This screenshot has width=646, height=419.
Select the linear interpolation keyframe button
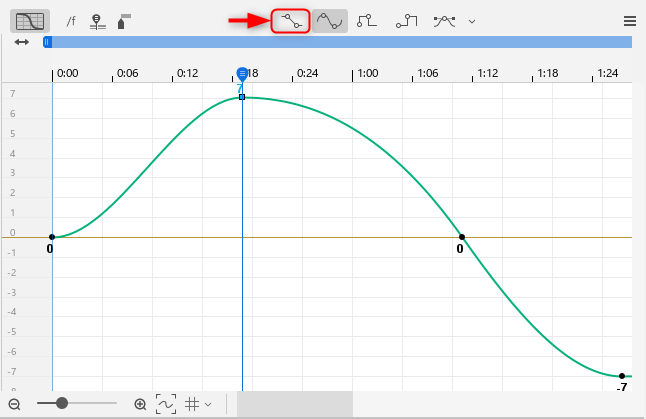(x=291, y=20)
